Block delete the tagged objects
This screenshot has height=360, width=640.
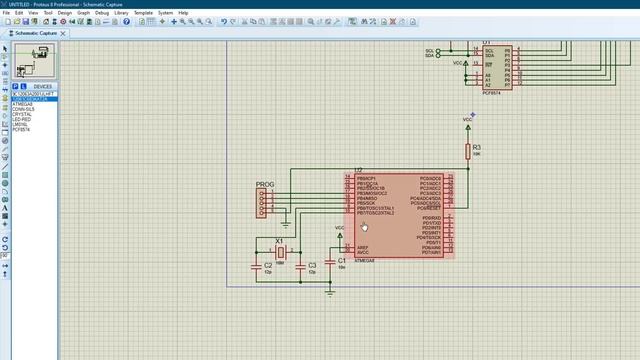[299, 22]
